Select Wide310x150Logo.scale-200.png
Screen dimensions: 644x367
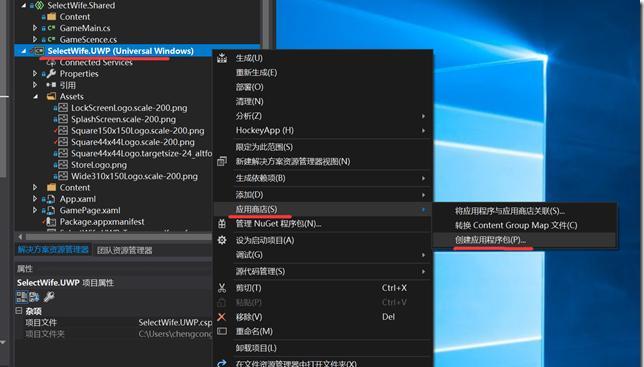tap(134, 176)
